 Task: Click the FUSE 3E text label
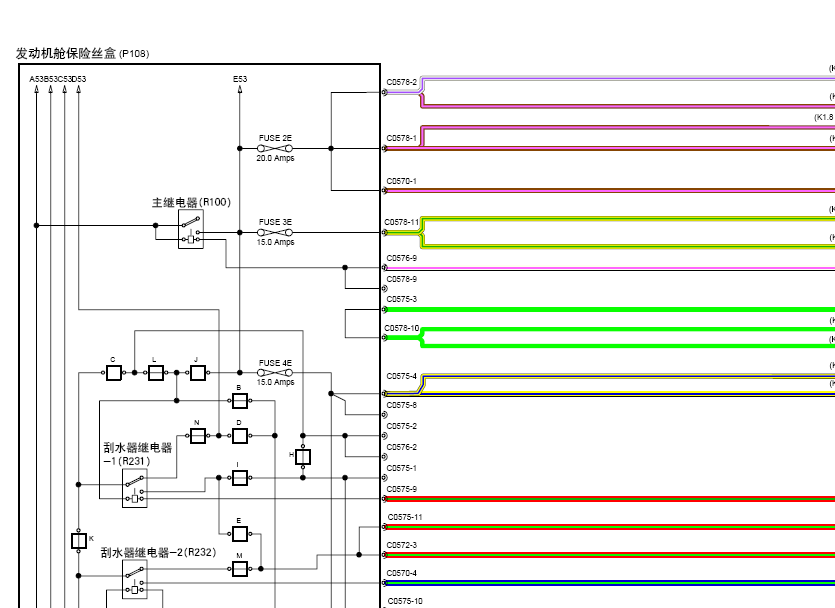(x=275, y=222)
